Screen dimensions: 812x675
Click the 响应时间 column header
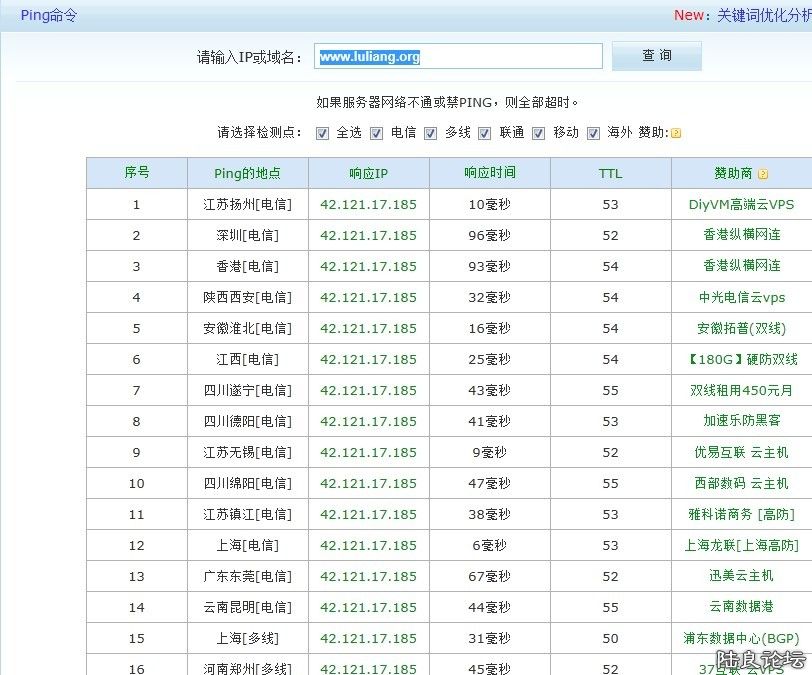490,173
